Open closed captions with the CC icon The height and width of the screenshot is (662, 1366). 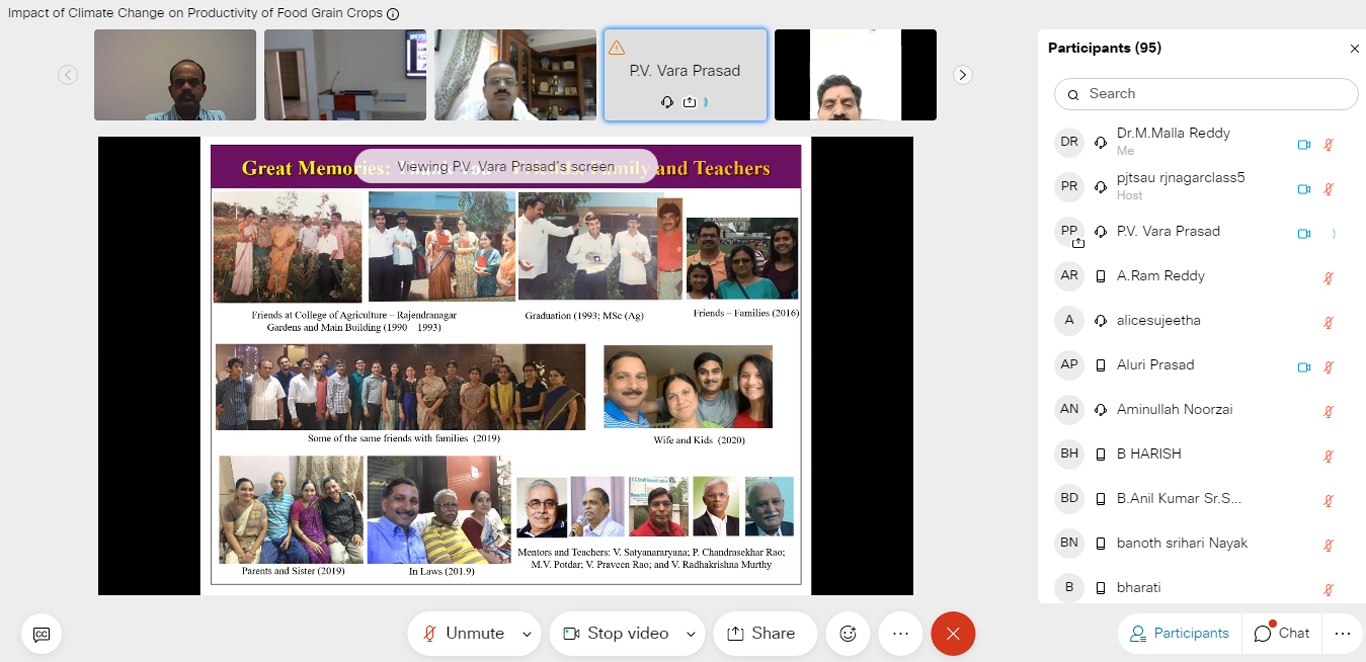coord(41,634)
